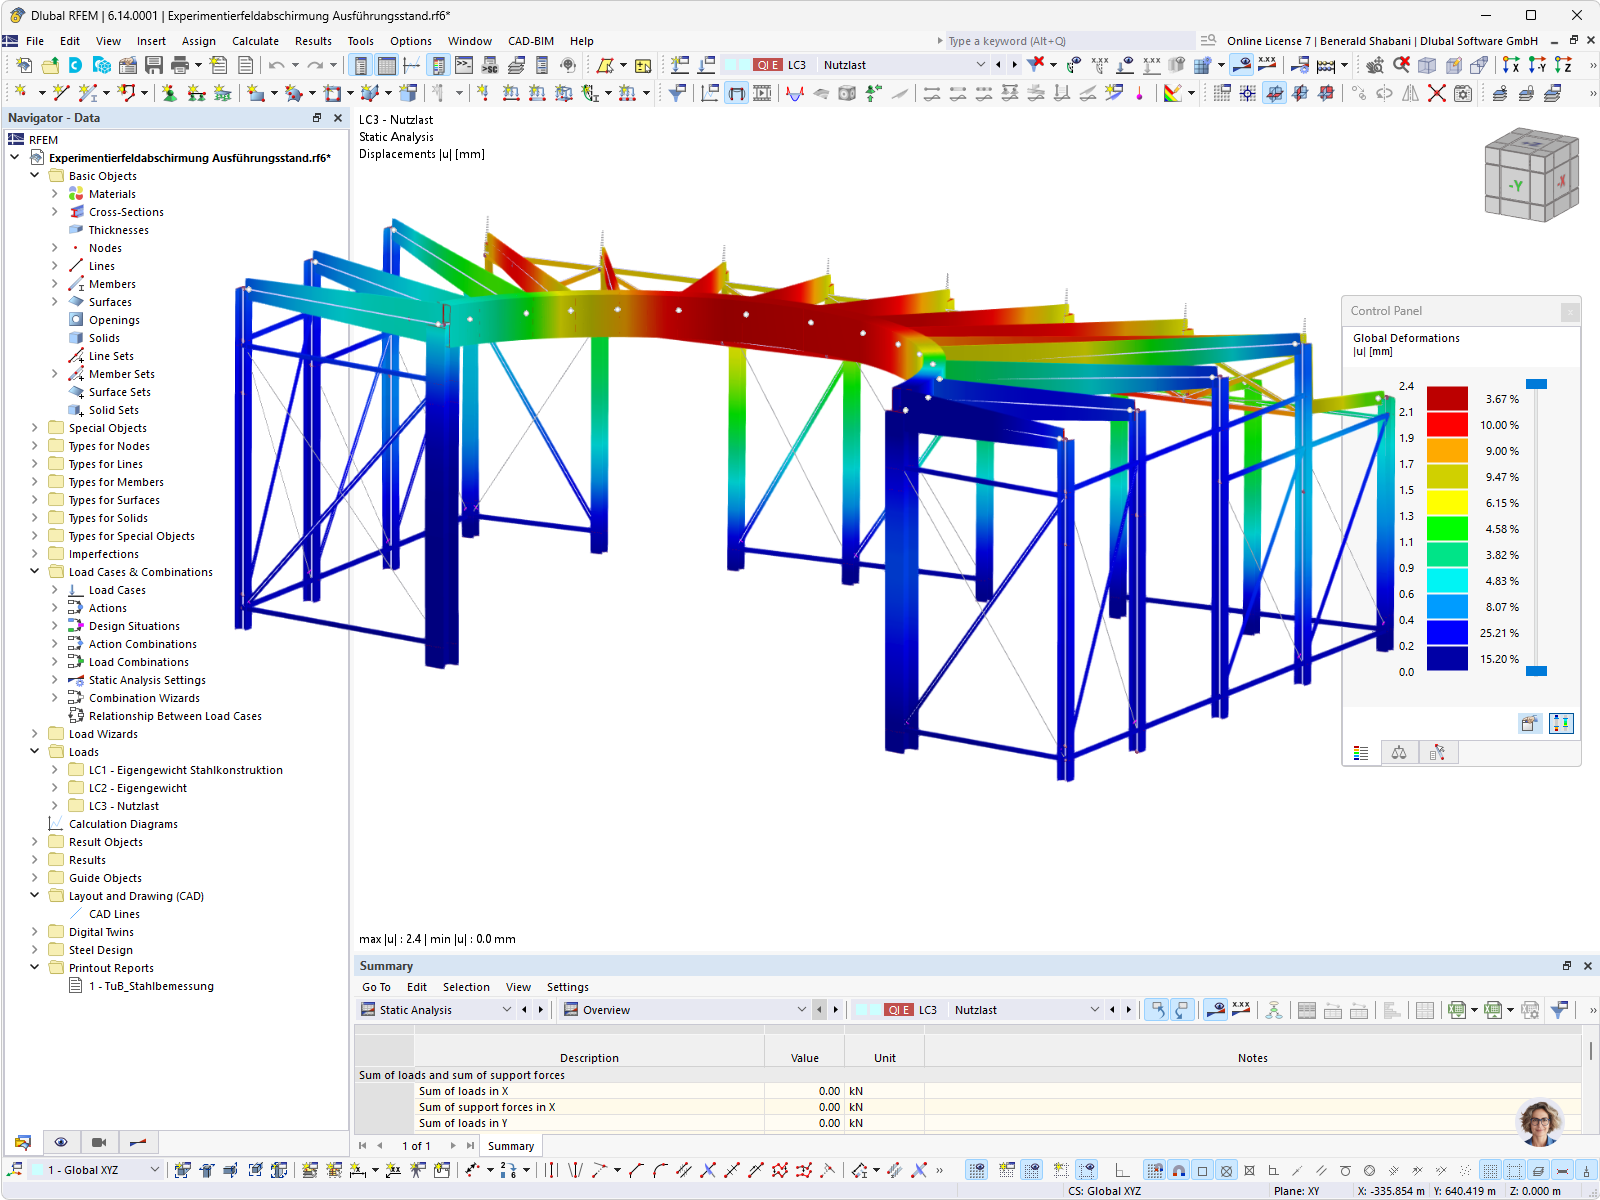Open the CAD-BIM menu
Viewport: 1600px width, 1200px height.
531,41
